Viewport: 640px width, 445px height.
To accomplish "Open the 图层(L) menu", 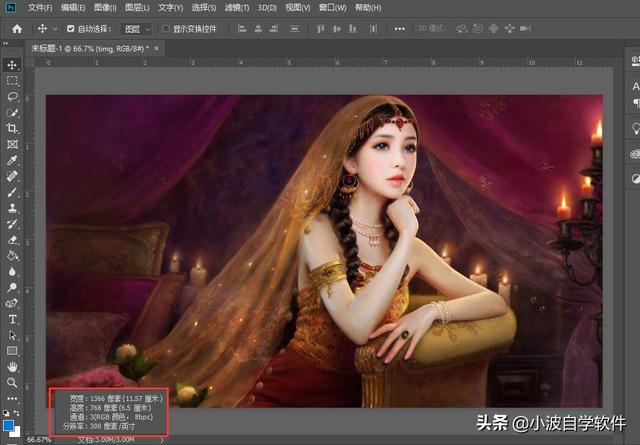I will click(x=137, y=8).
